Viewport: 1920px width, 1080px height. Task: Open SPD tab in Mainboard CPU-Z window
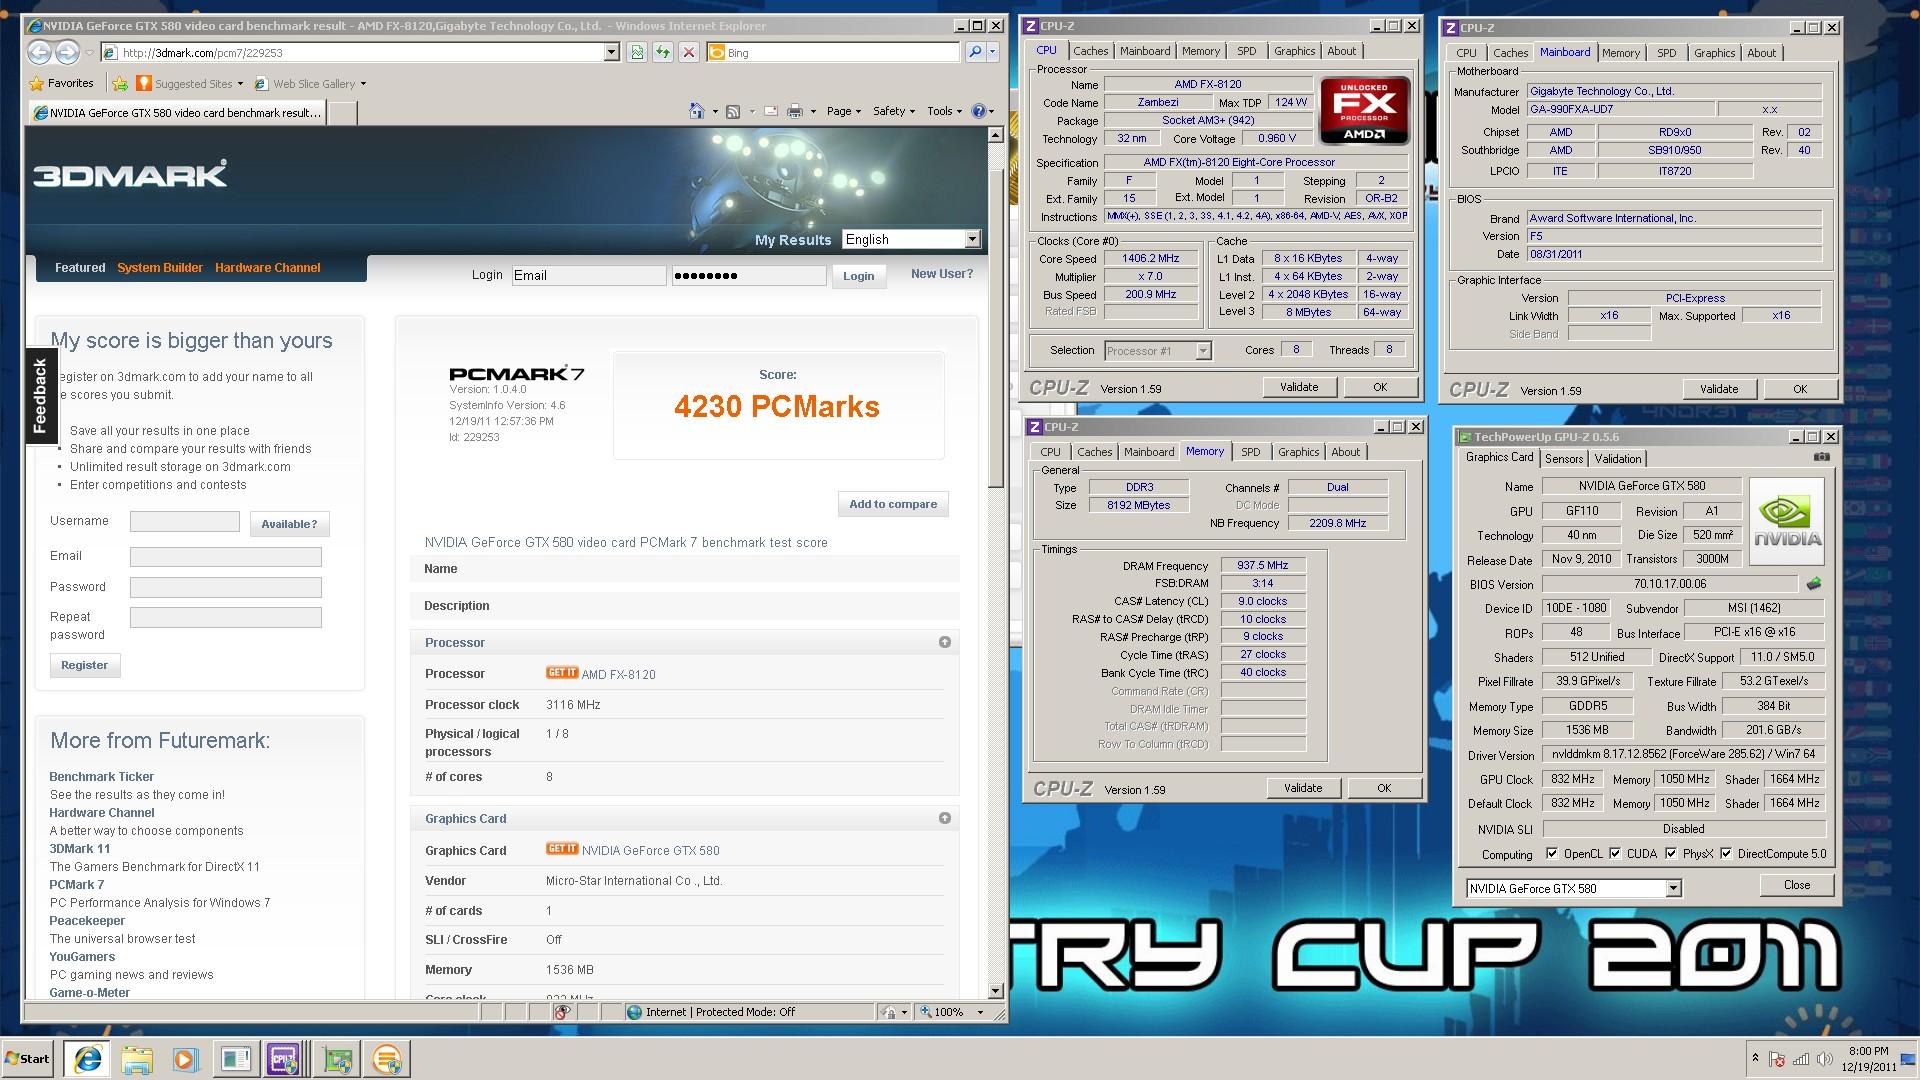[1666, 53]
